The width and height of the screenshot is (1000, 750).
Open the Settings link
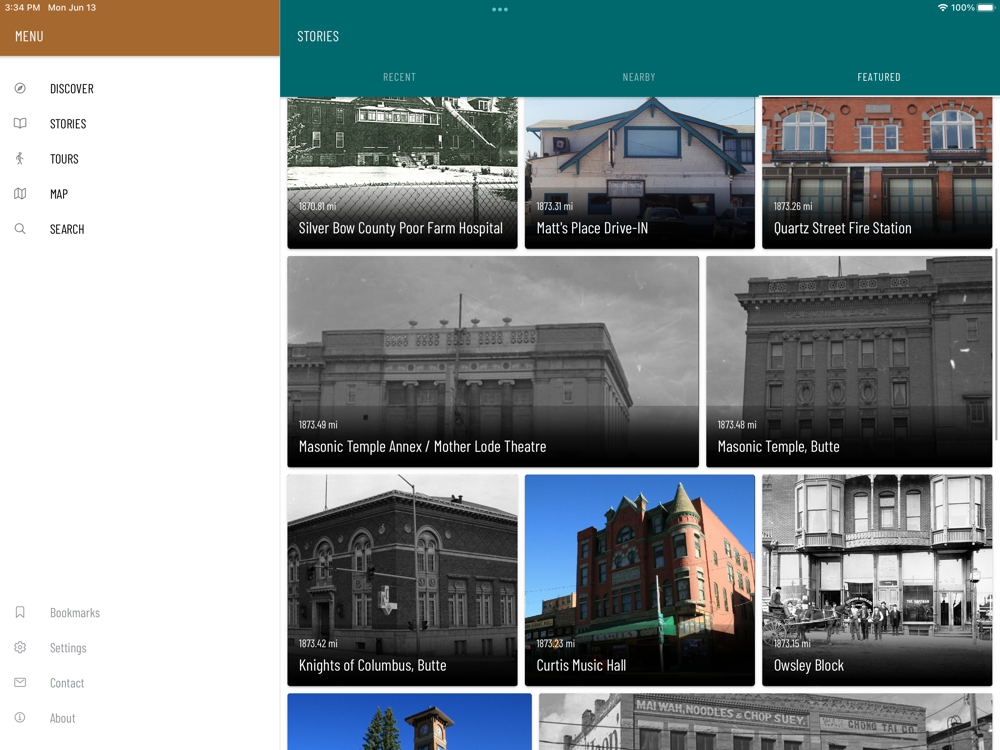coord(68,648)
